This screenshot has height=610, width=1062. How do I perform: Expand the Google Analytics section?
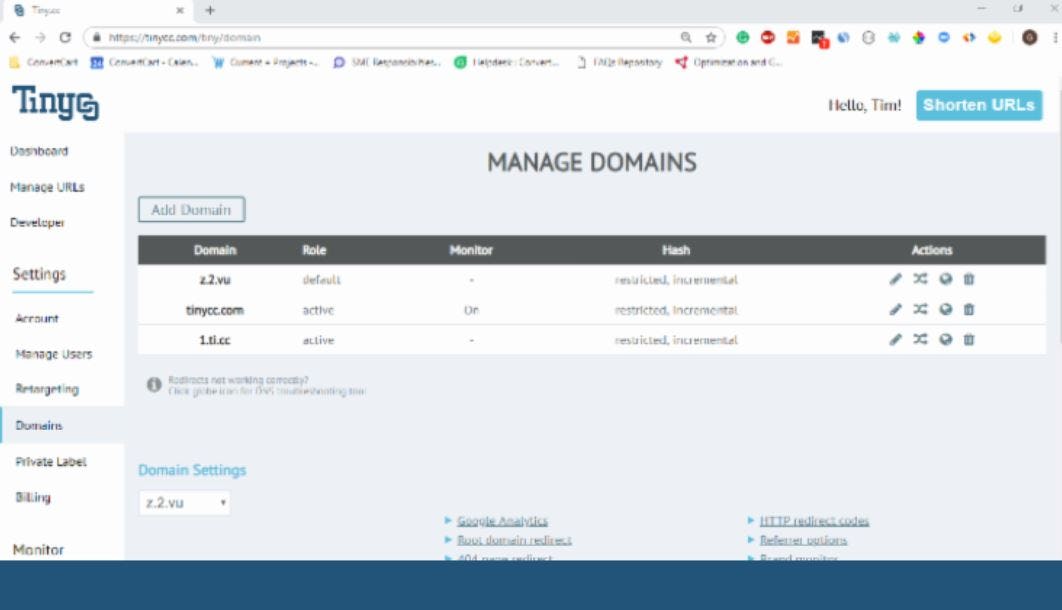pyautogui.click(x=504, y=520)
